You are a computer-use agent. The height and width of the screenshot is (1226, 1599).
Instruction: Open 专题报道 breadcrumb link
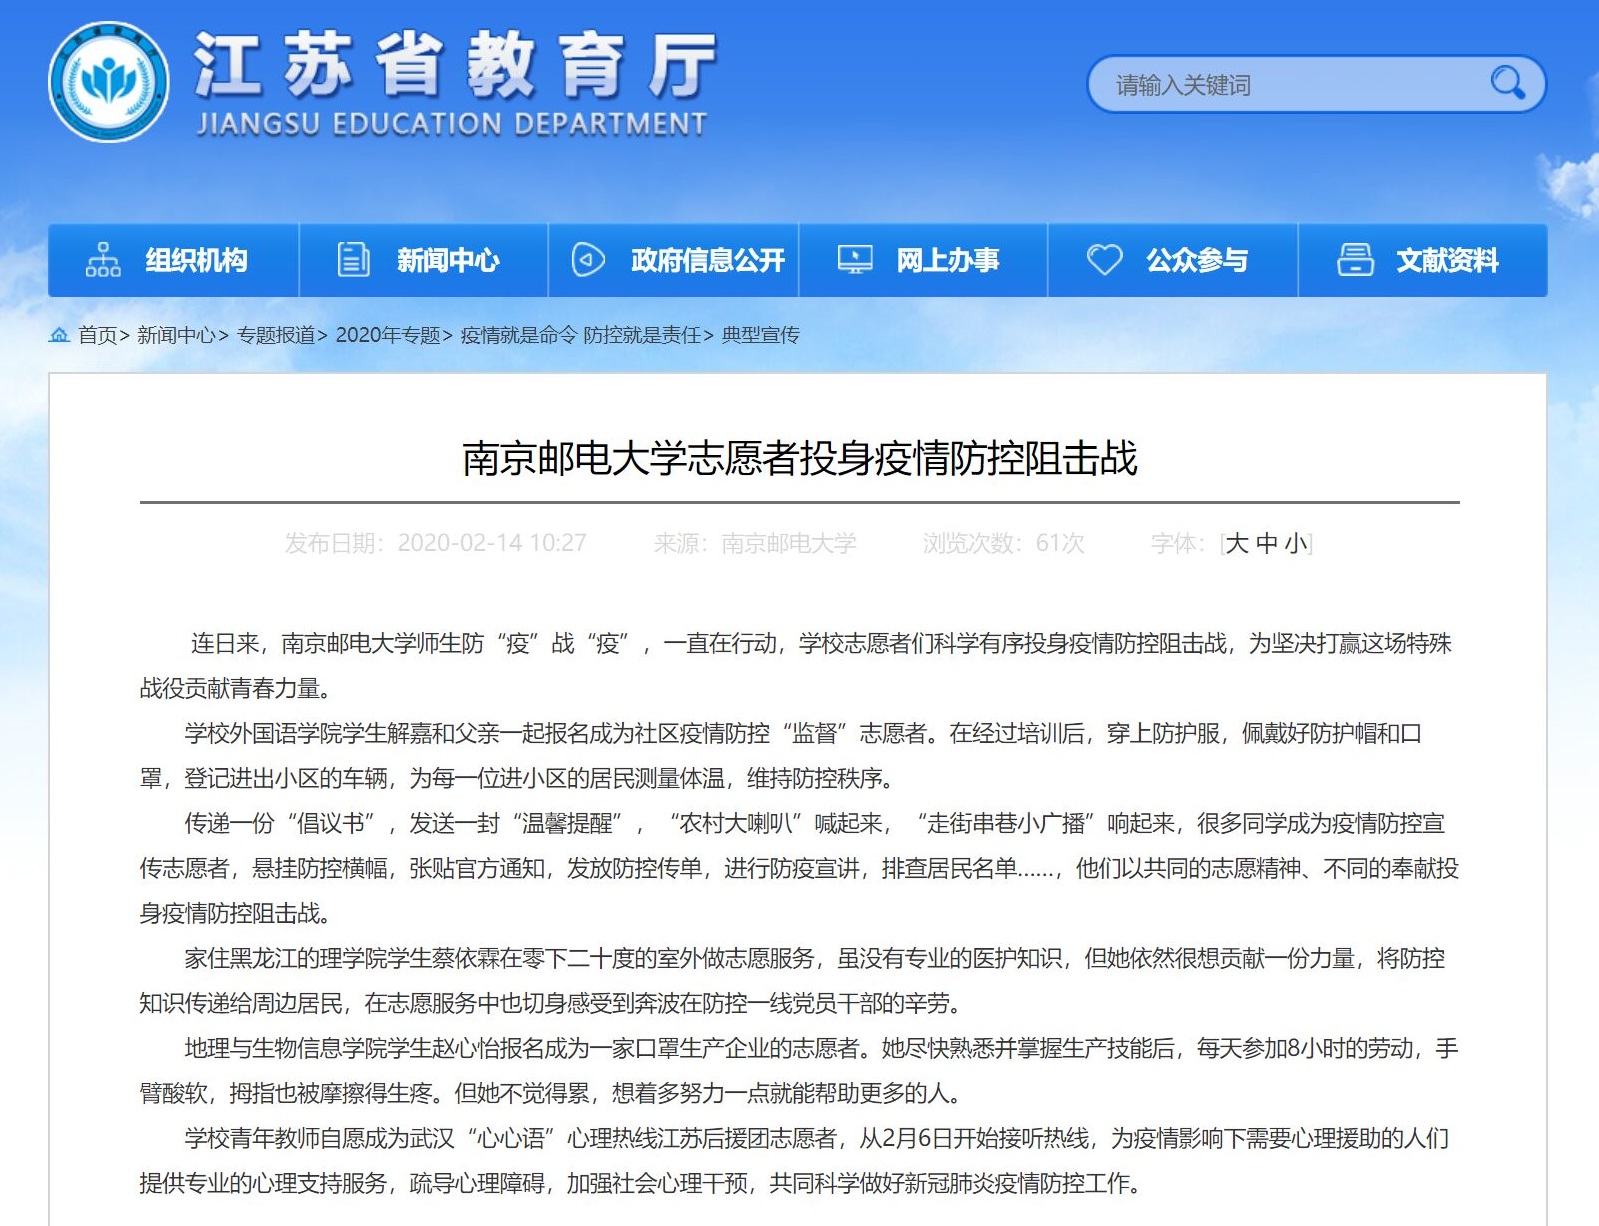[275, 335]
